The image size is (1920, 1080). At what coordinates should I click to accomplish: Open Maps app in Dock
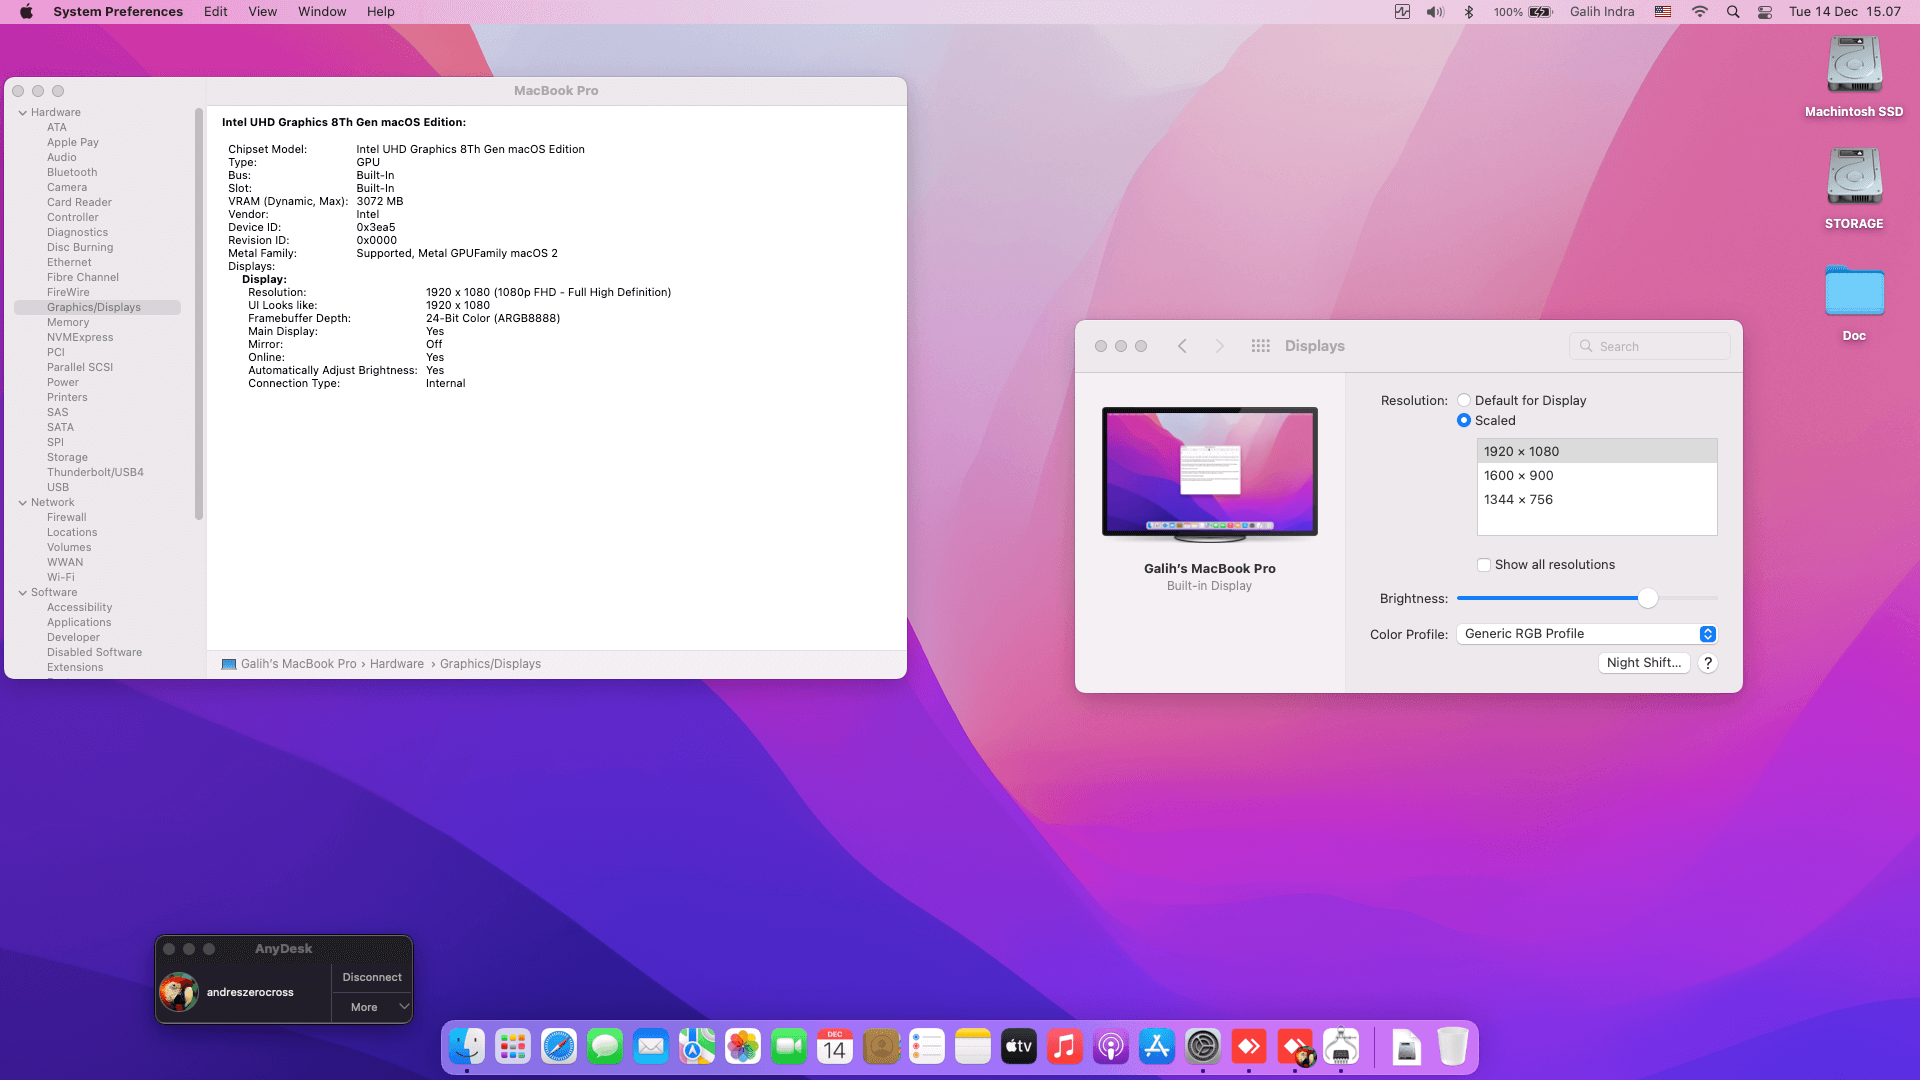click(x=697, y=1047)
